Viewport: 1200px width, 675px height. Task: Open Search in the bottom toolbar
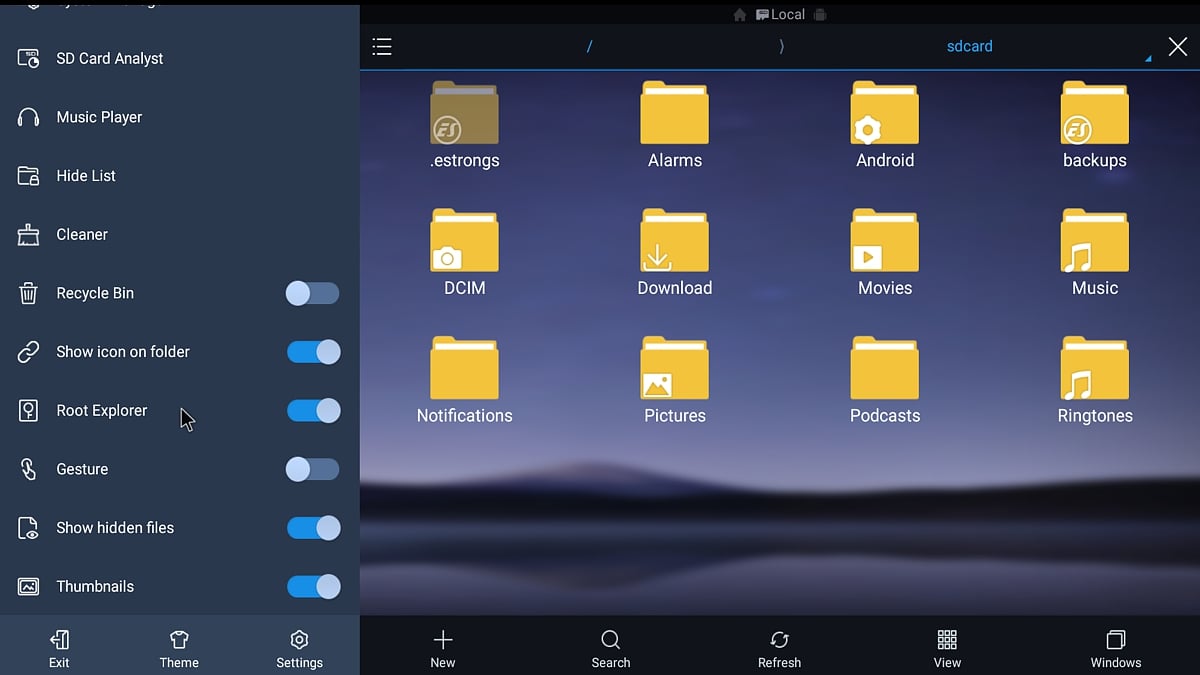(x=610, y=648)
